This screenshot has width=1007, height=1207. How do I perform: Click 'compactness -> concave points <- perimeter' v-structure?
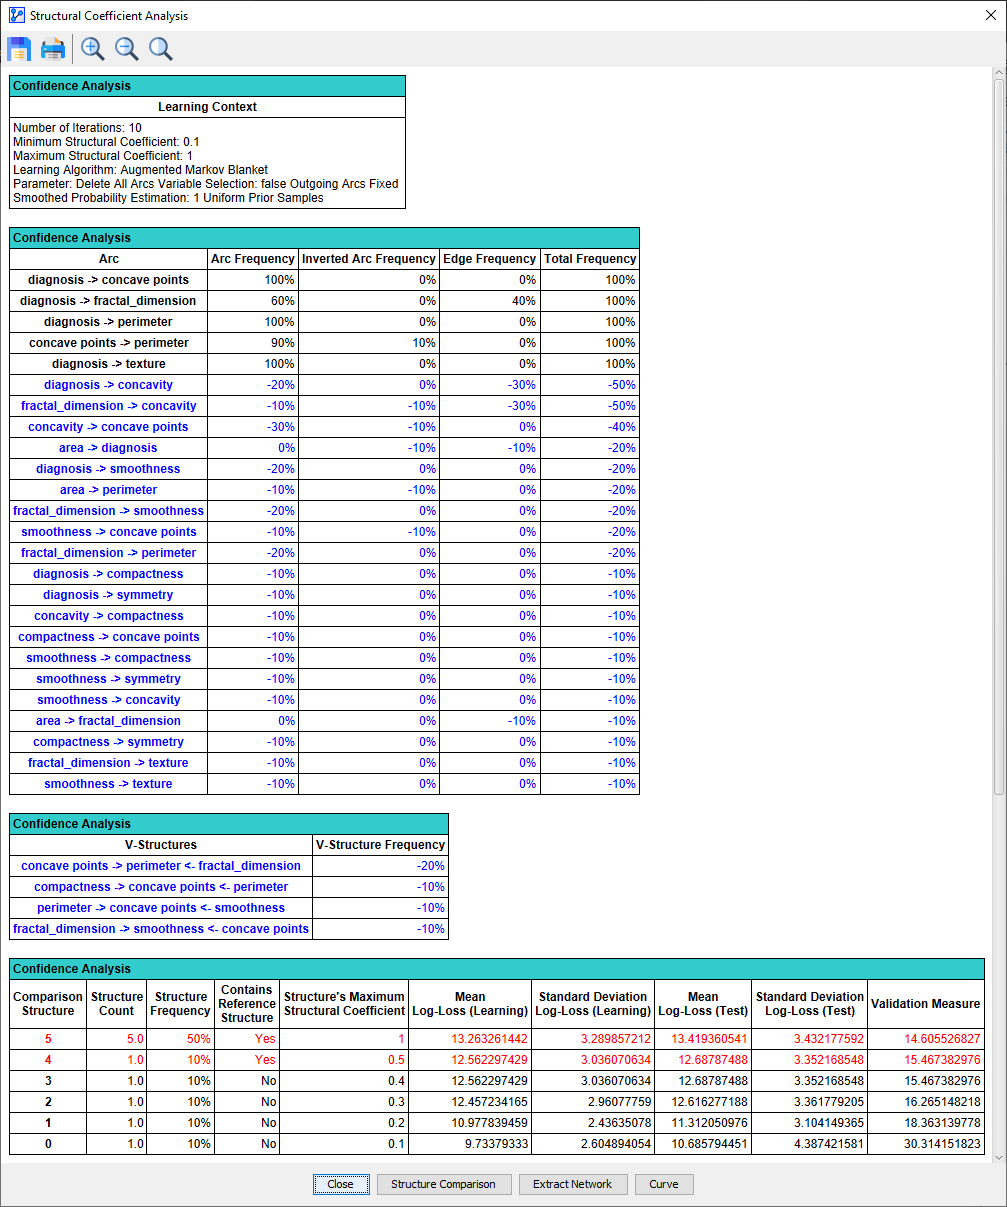pyautogui.click(x=161, y=887)
